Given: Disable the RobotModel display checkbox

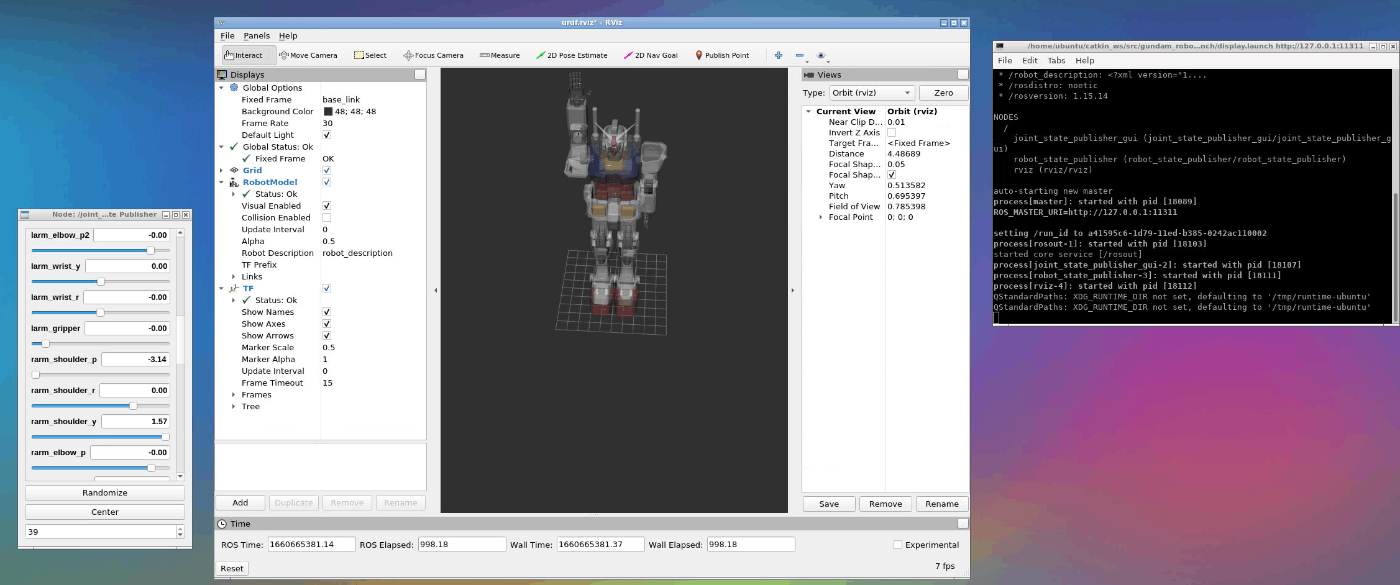Looking at the screenshot, I should coord(327,182).
